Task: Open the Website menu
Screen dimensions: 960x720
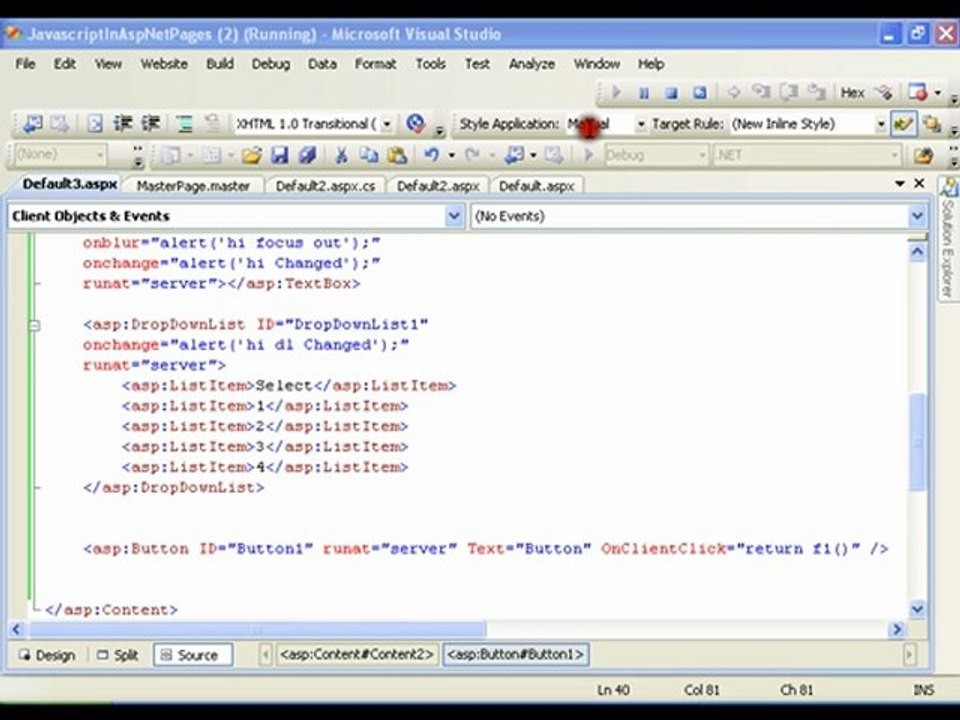Action: click(x=164, y=64)
